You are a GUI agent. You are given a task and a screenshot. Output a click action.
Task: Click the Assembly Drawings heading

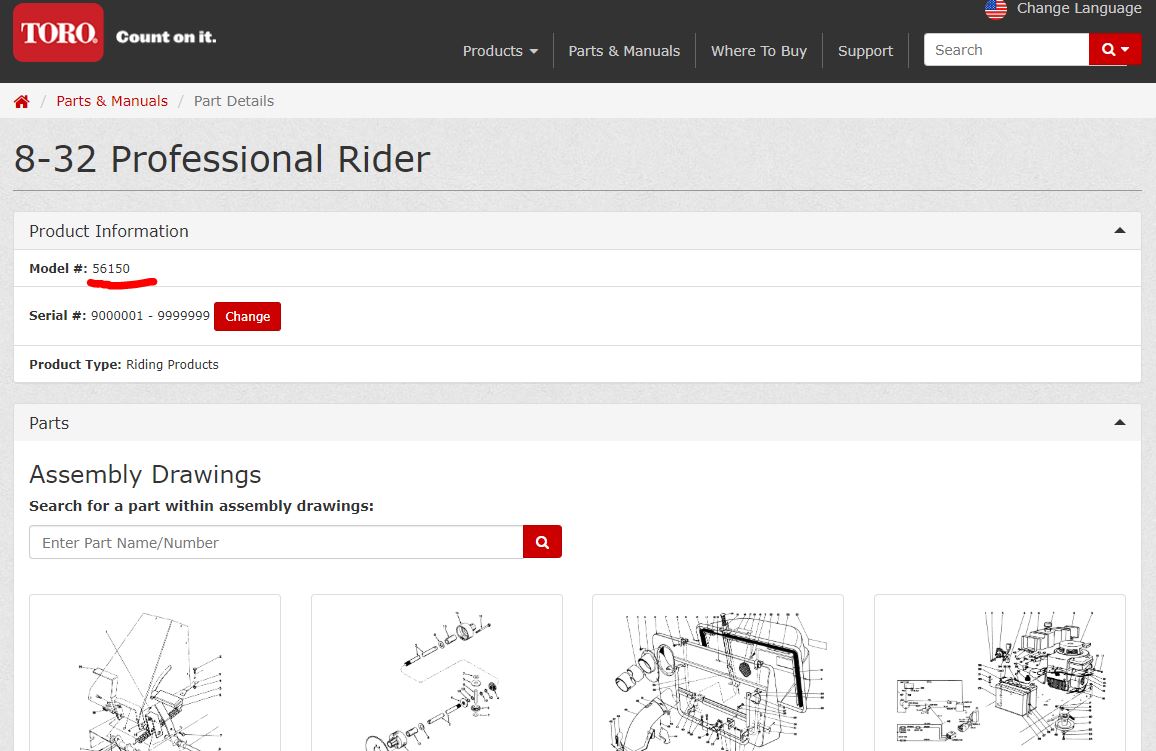pos(145,475)
